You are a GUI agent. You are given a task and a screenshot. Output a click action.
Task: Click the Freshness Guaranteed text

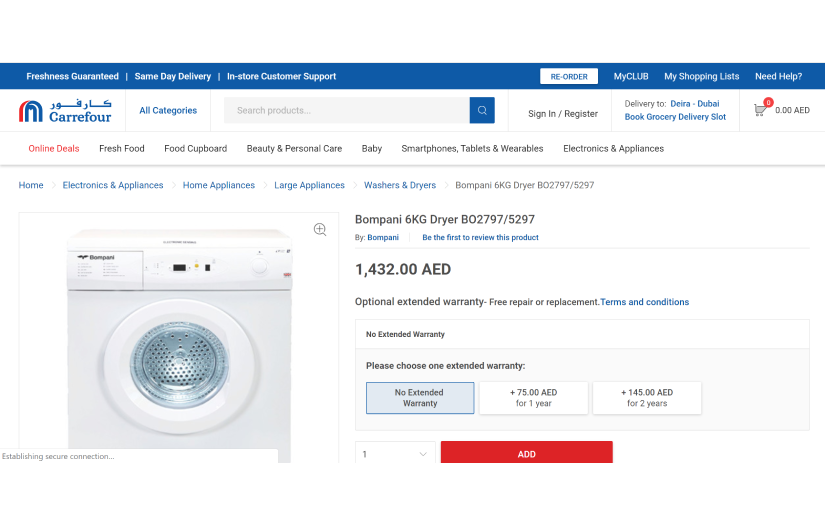point(73,76)
